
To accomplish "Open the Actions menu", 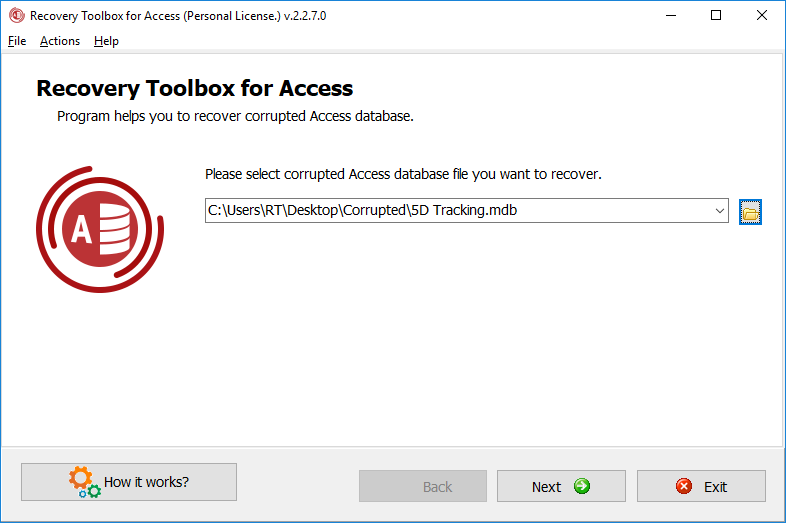I will (60, 41).
